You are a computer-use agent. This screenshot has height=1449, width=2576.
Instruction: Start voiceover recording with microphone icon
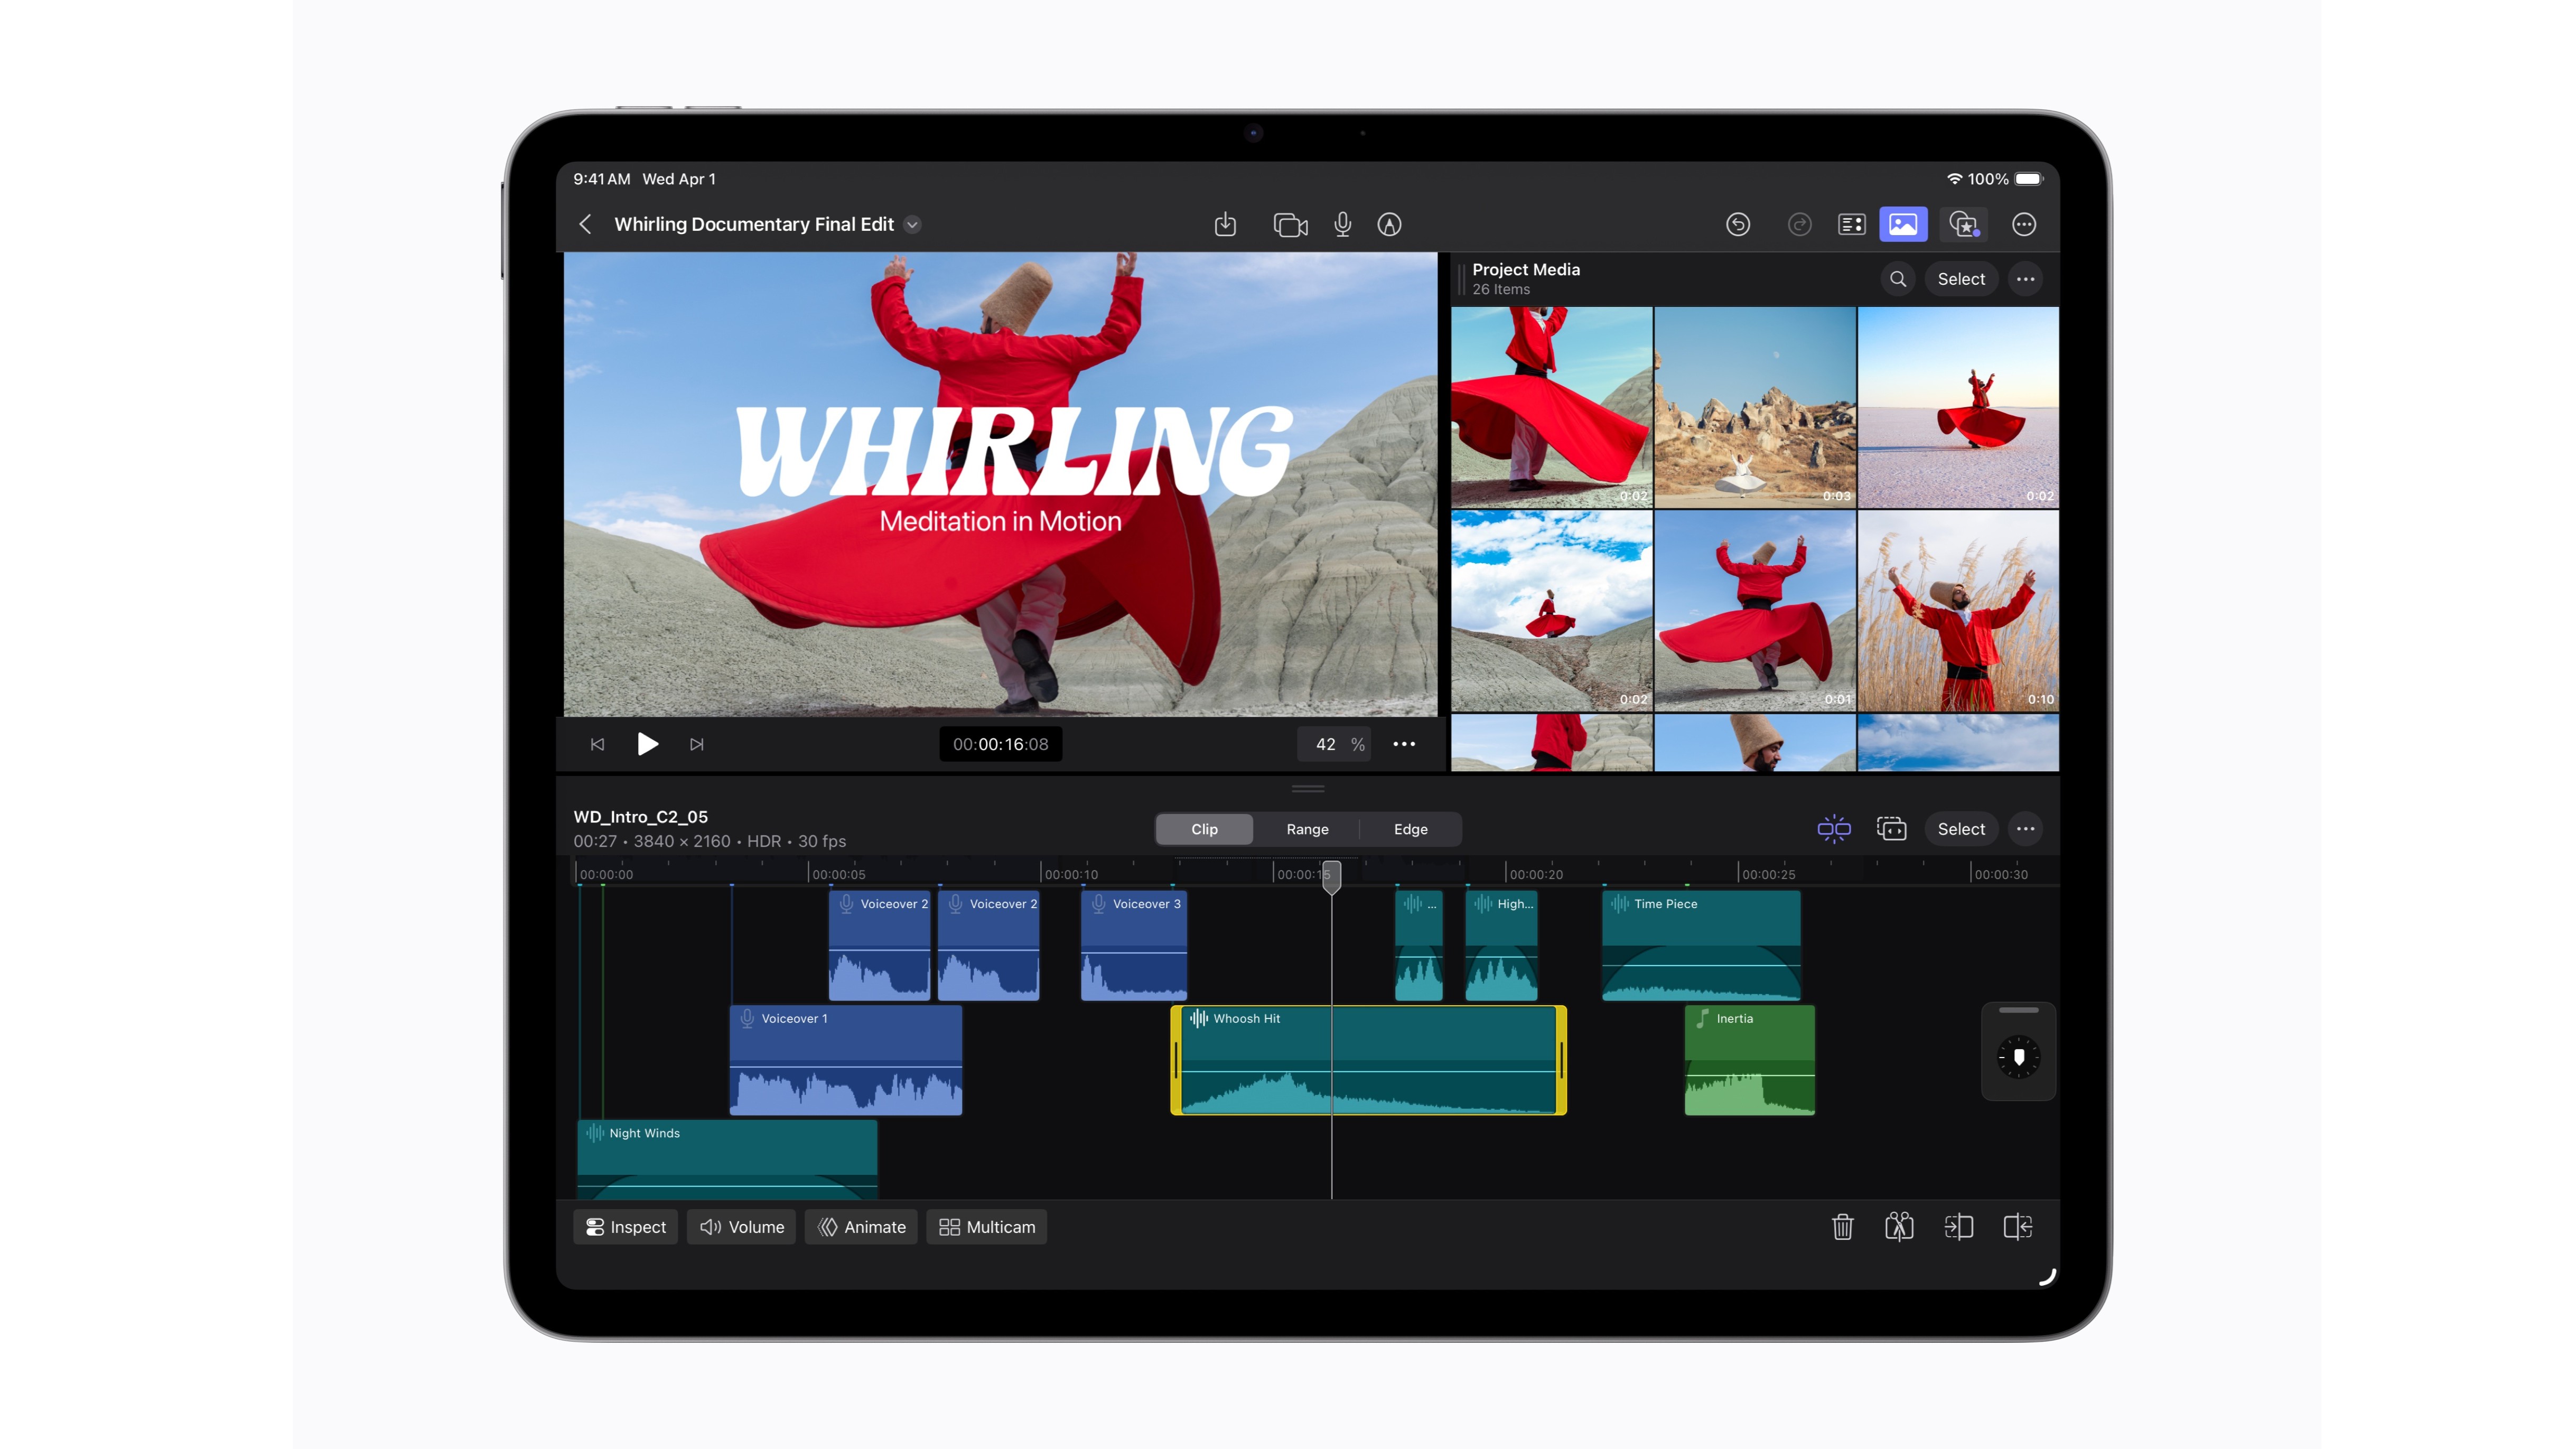point(1342,224)
